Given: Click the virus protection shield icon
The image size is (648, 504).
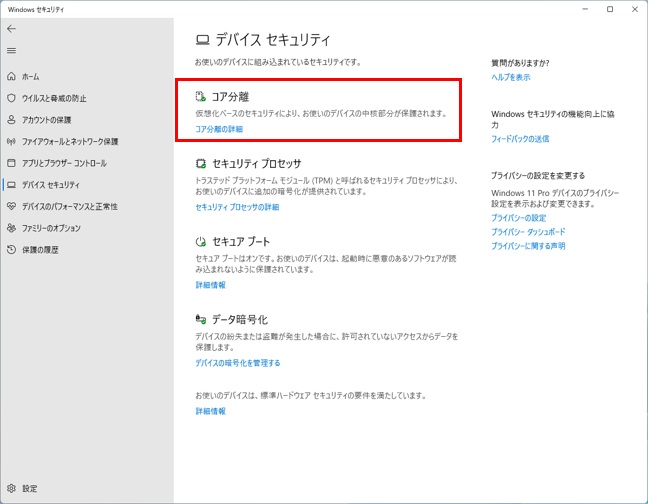Looking at the screenshot, I should coord(12,98).
